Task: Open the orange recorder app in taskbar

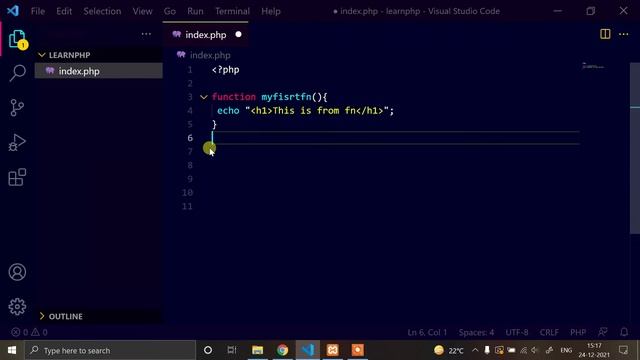Action: (x=357, y=350)
